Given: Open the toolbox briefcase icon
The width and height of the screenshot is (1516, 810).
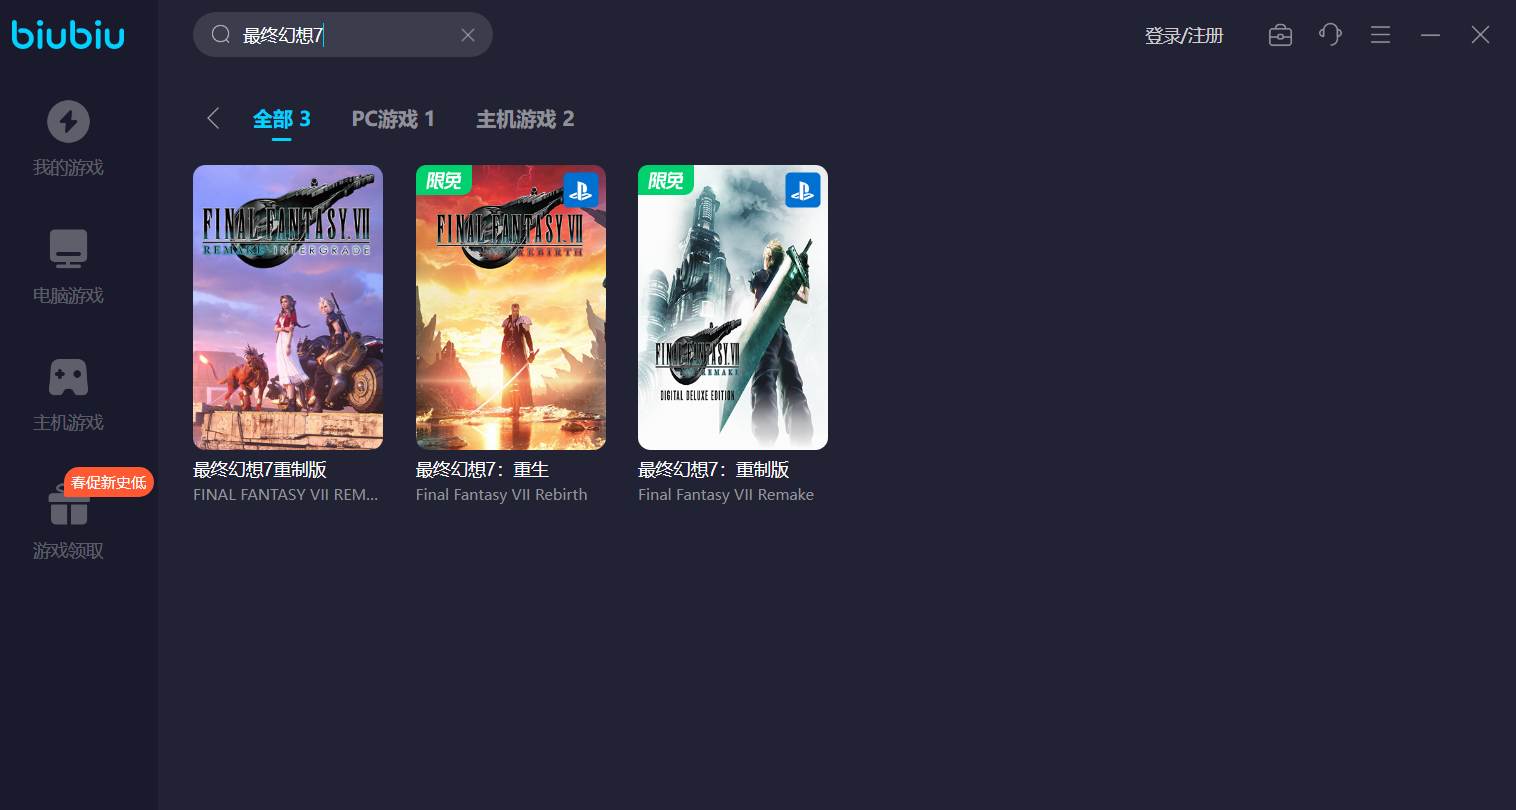Looking at the screenshot, I should tap(1280, 35).
